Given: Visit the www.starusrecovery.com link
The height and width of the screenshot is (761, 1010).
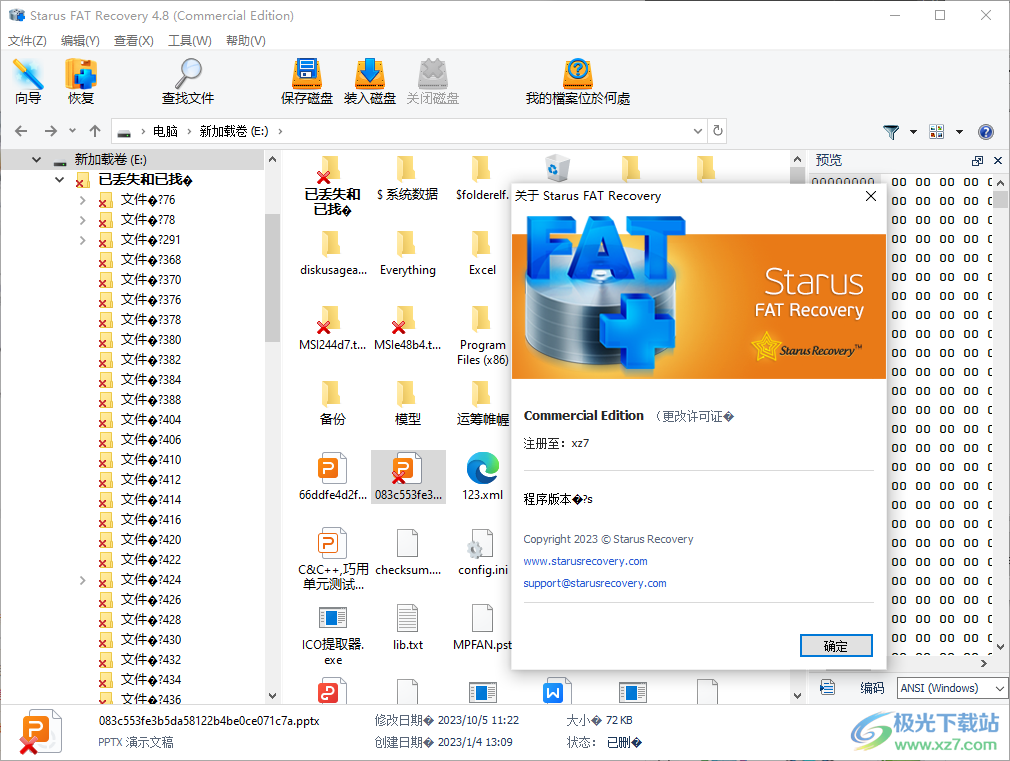Looking at the screenshot, I should click(585, 561).
